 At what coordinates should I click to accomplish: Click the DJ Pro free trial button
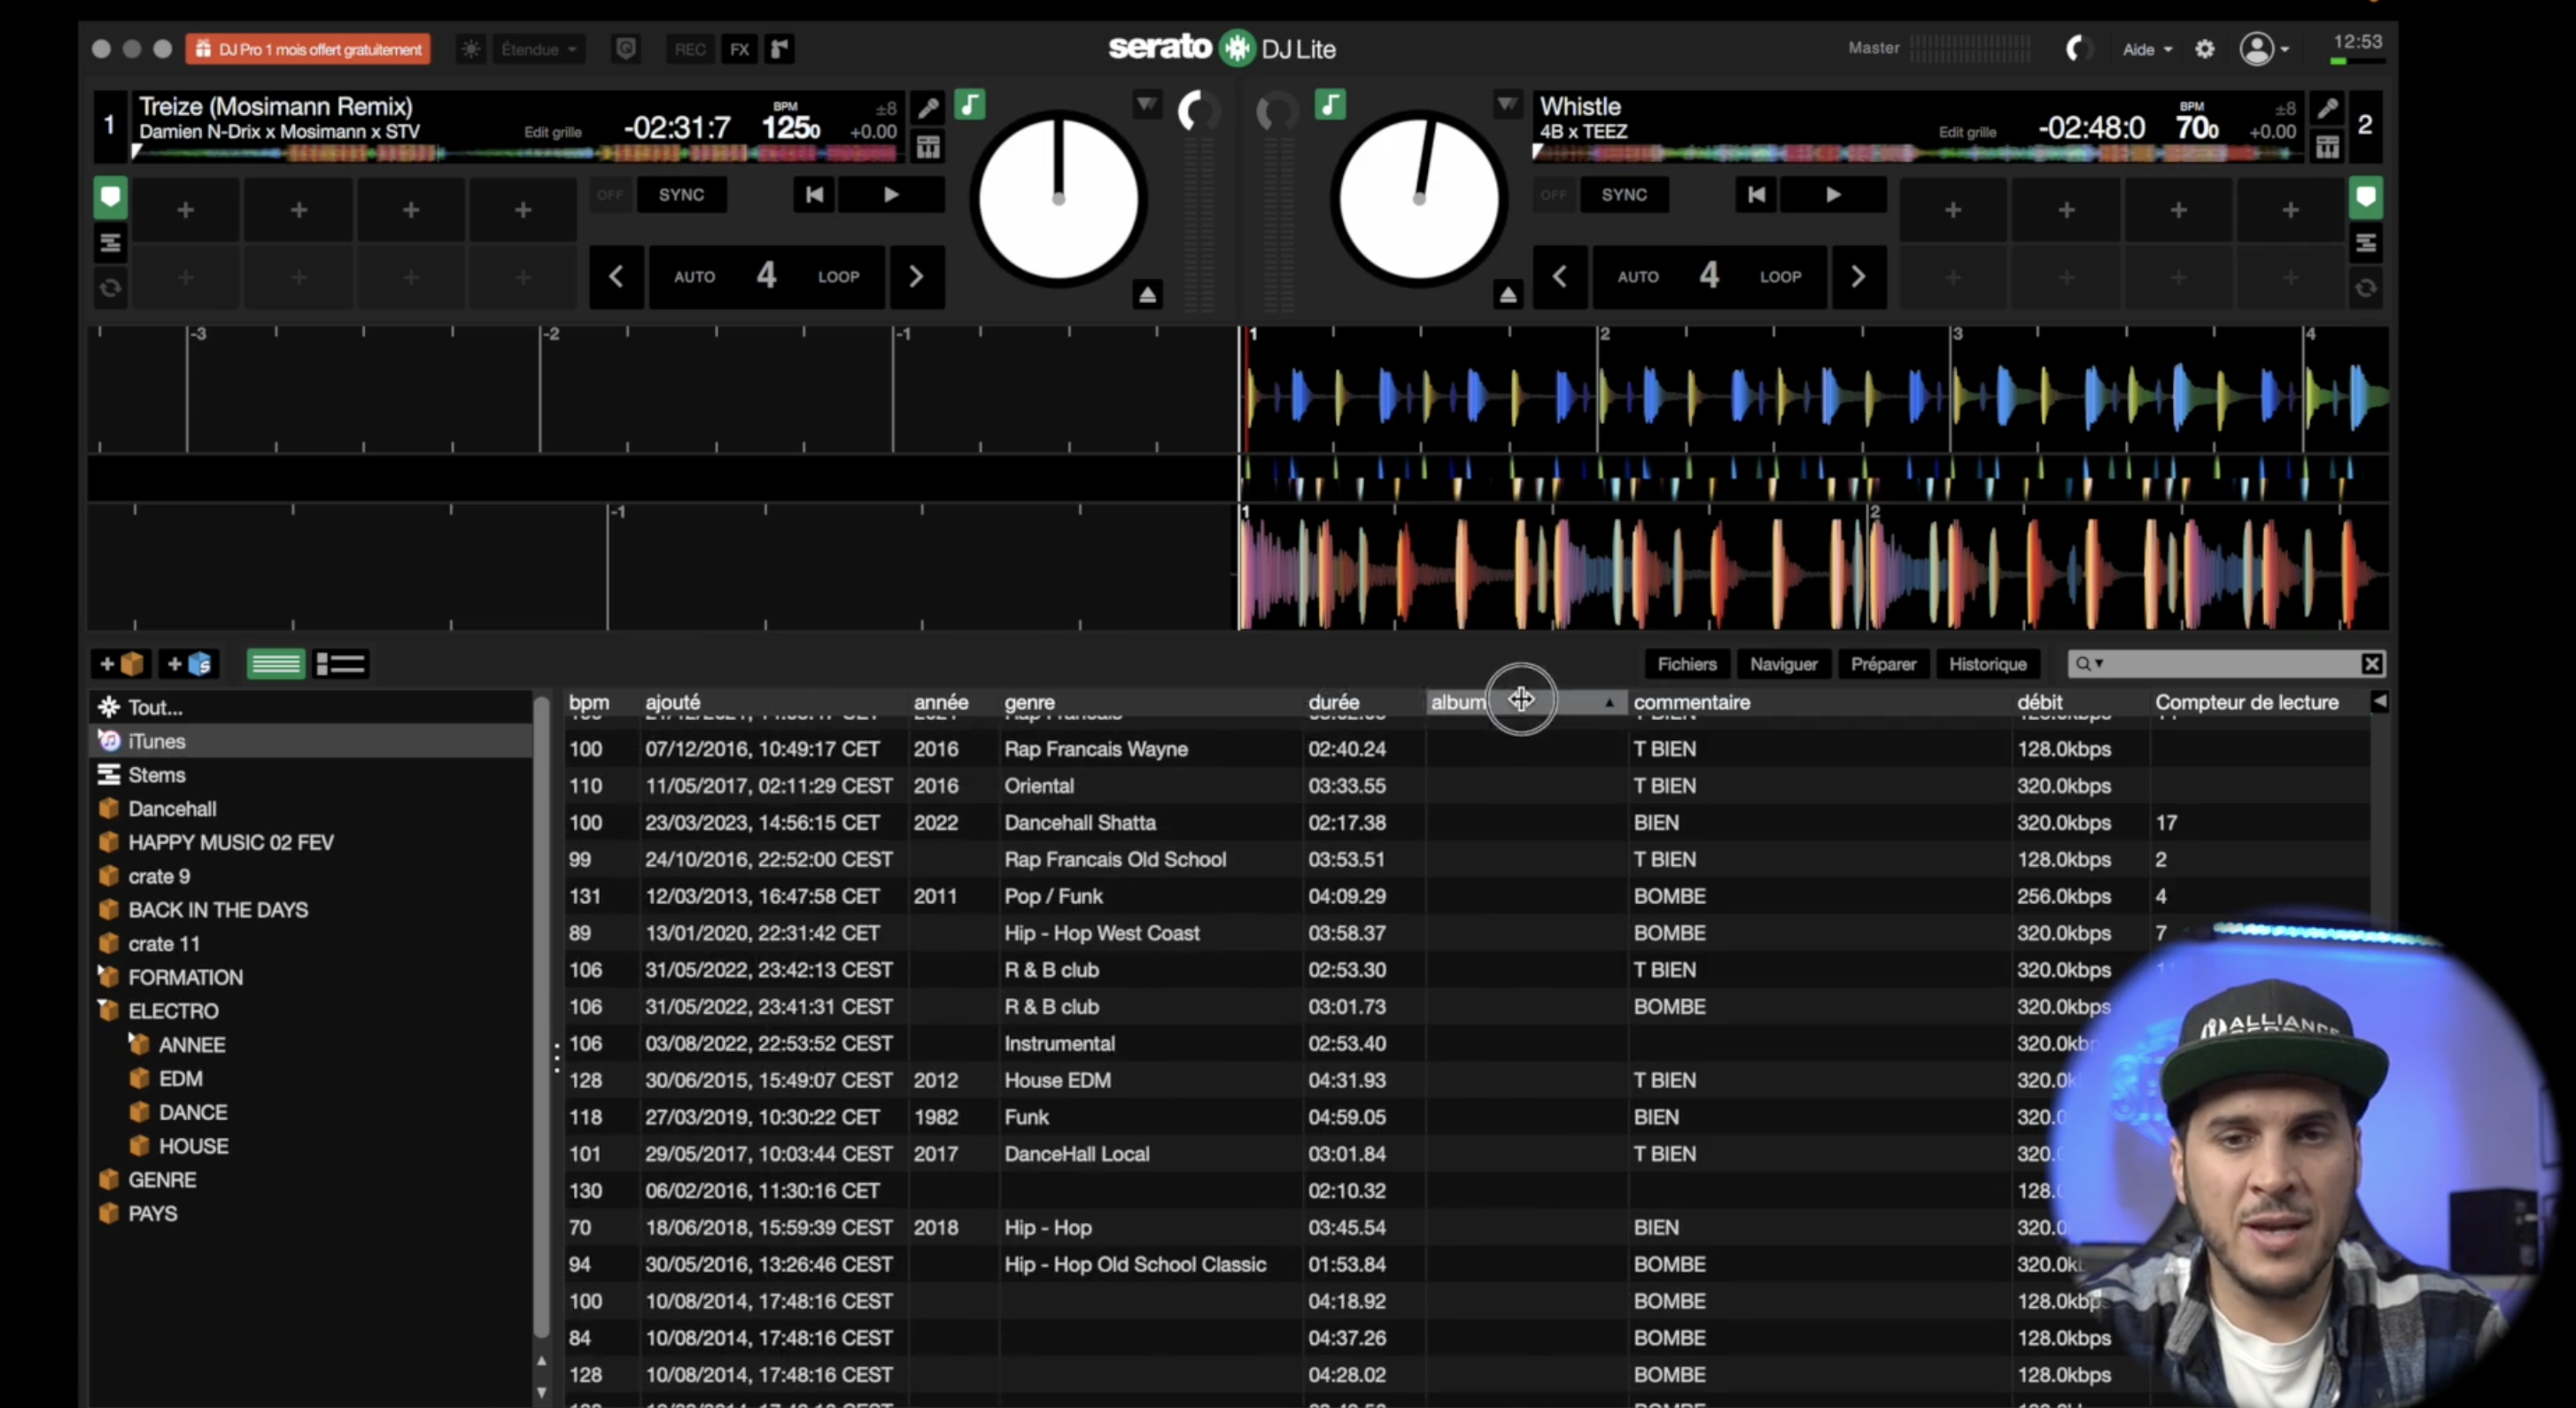(x=308, y=49)
